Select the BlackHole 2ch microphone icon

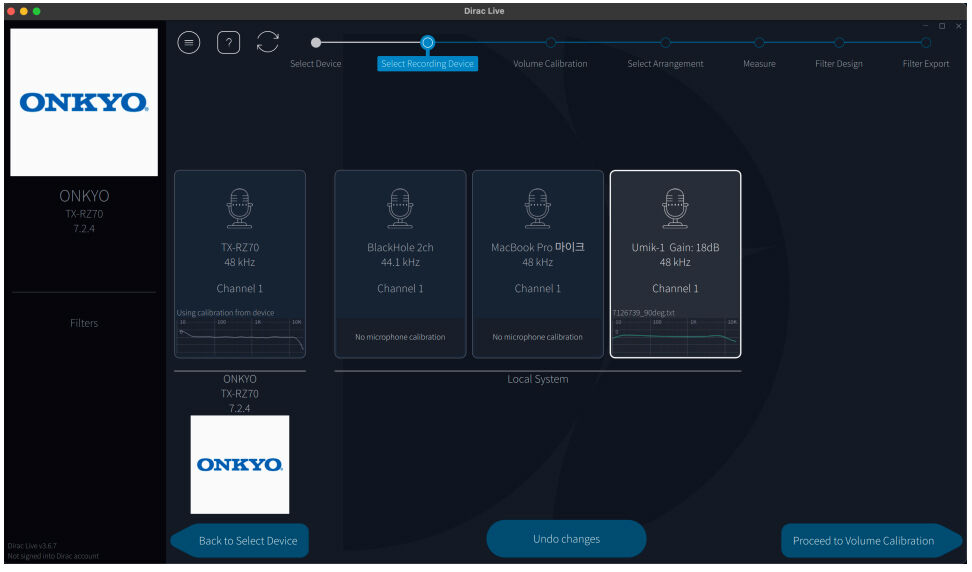pyautogui.click(x=400, y=208)
